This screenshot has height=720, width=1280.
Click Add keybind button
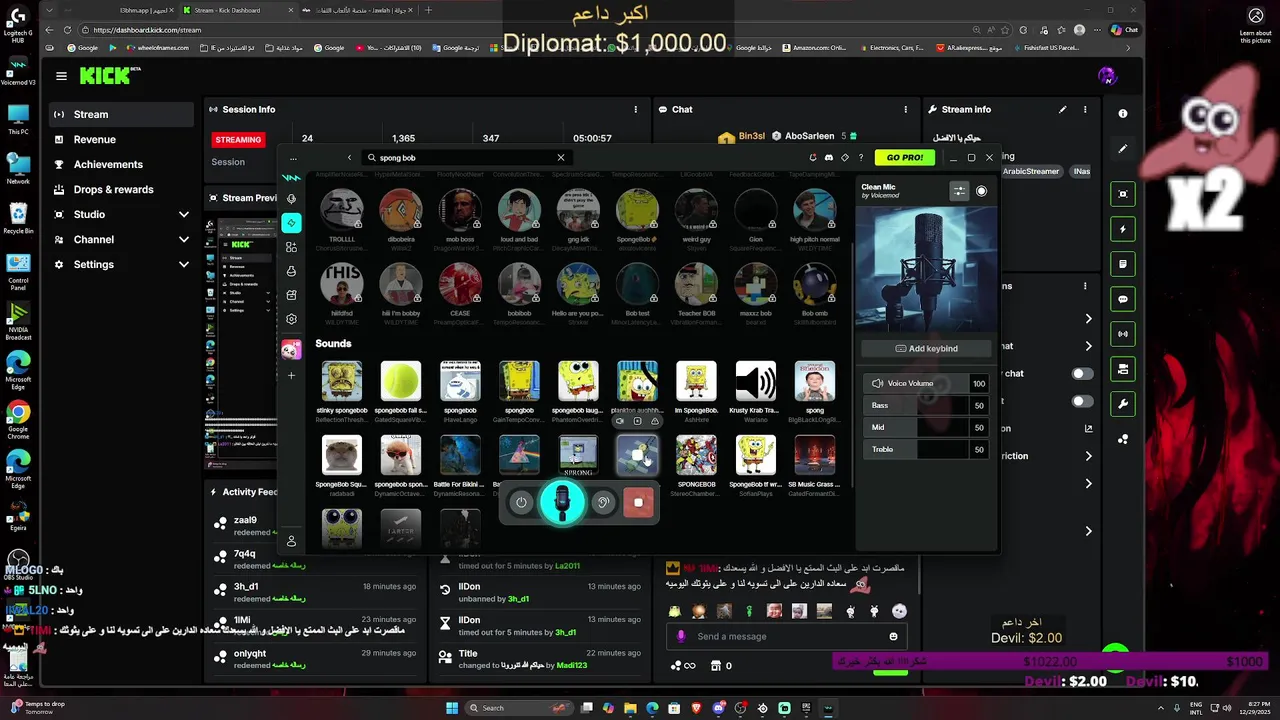[927, 348]
